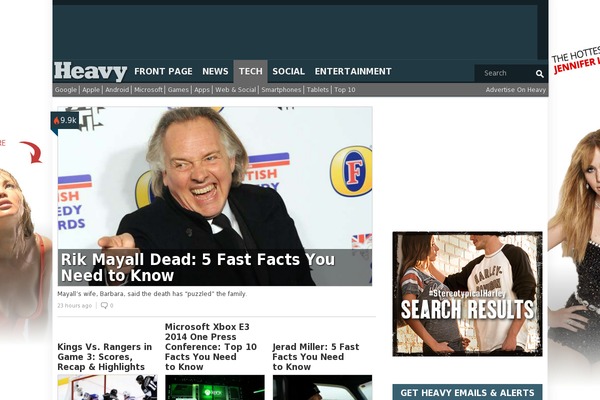Screen dimensions: 600x400
Task: Open Microsoft Xbox E3 2014 article headline
Action: [211, 347]
